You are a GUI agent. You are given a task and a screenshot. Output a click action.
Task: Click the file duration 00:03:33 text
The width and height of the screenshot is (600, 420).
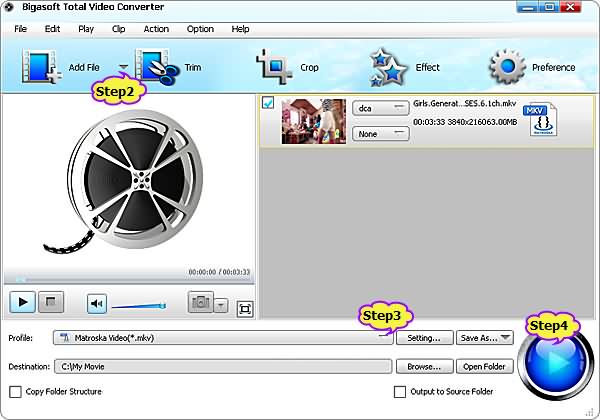429,122
